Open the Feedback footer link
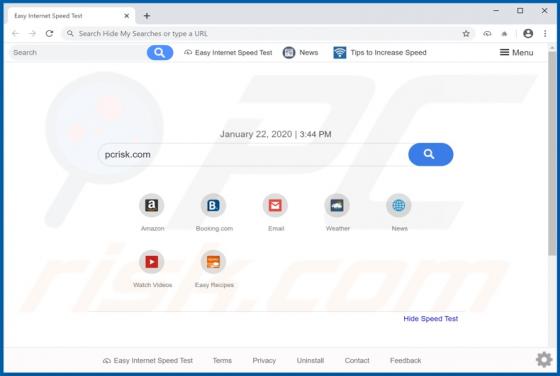 [405, 360]
